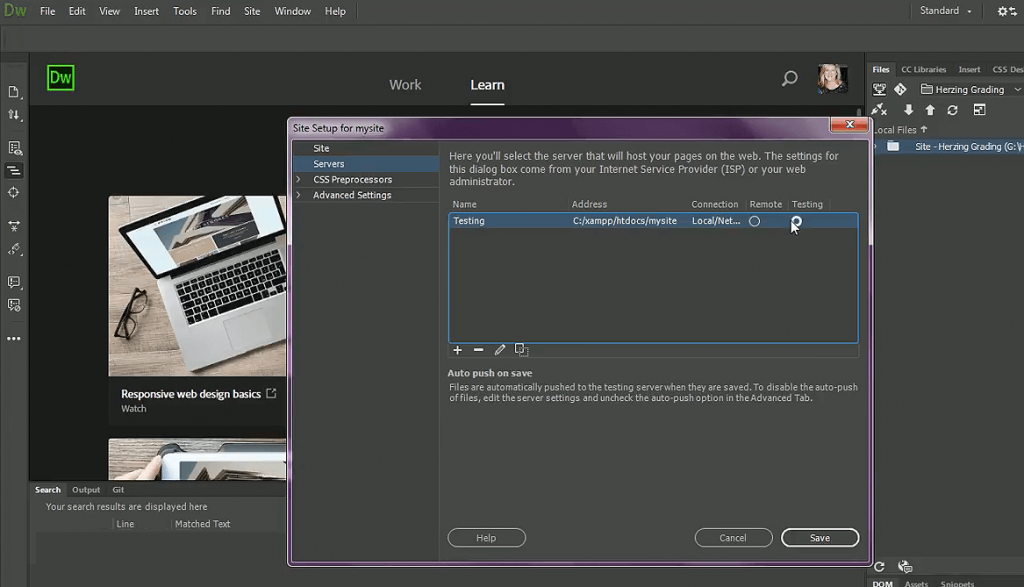Refresh the Local Files list
This screenshot has height=587, width=1024.
[953, 109]
